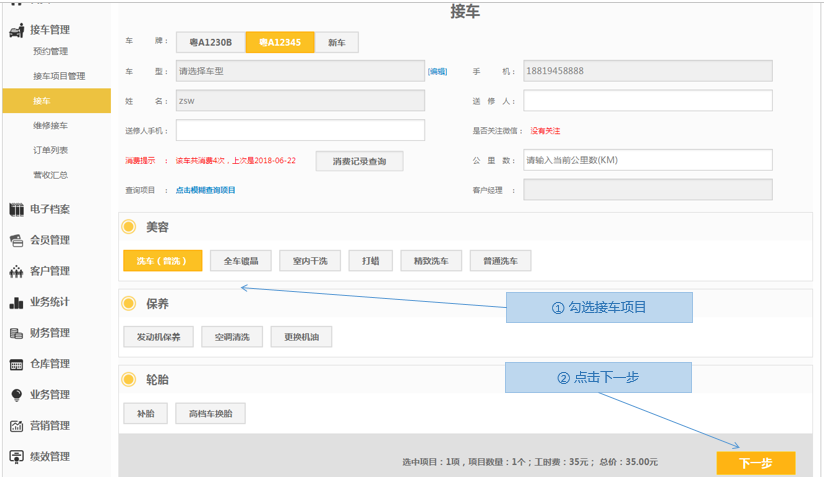Collapse the 美容 category section
Image resolution: width=824 pixels, height=477 pixels.
[129, 227]
